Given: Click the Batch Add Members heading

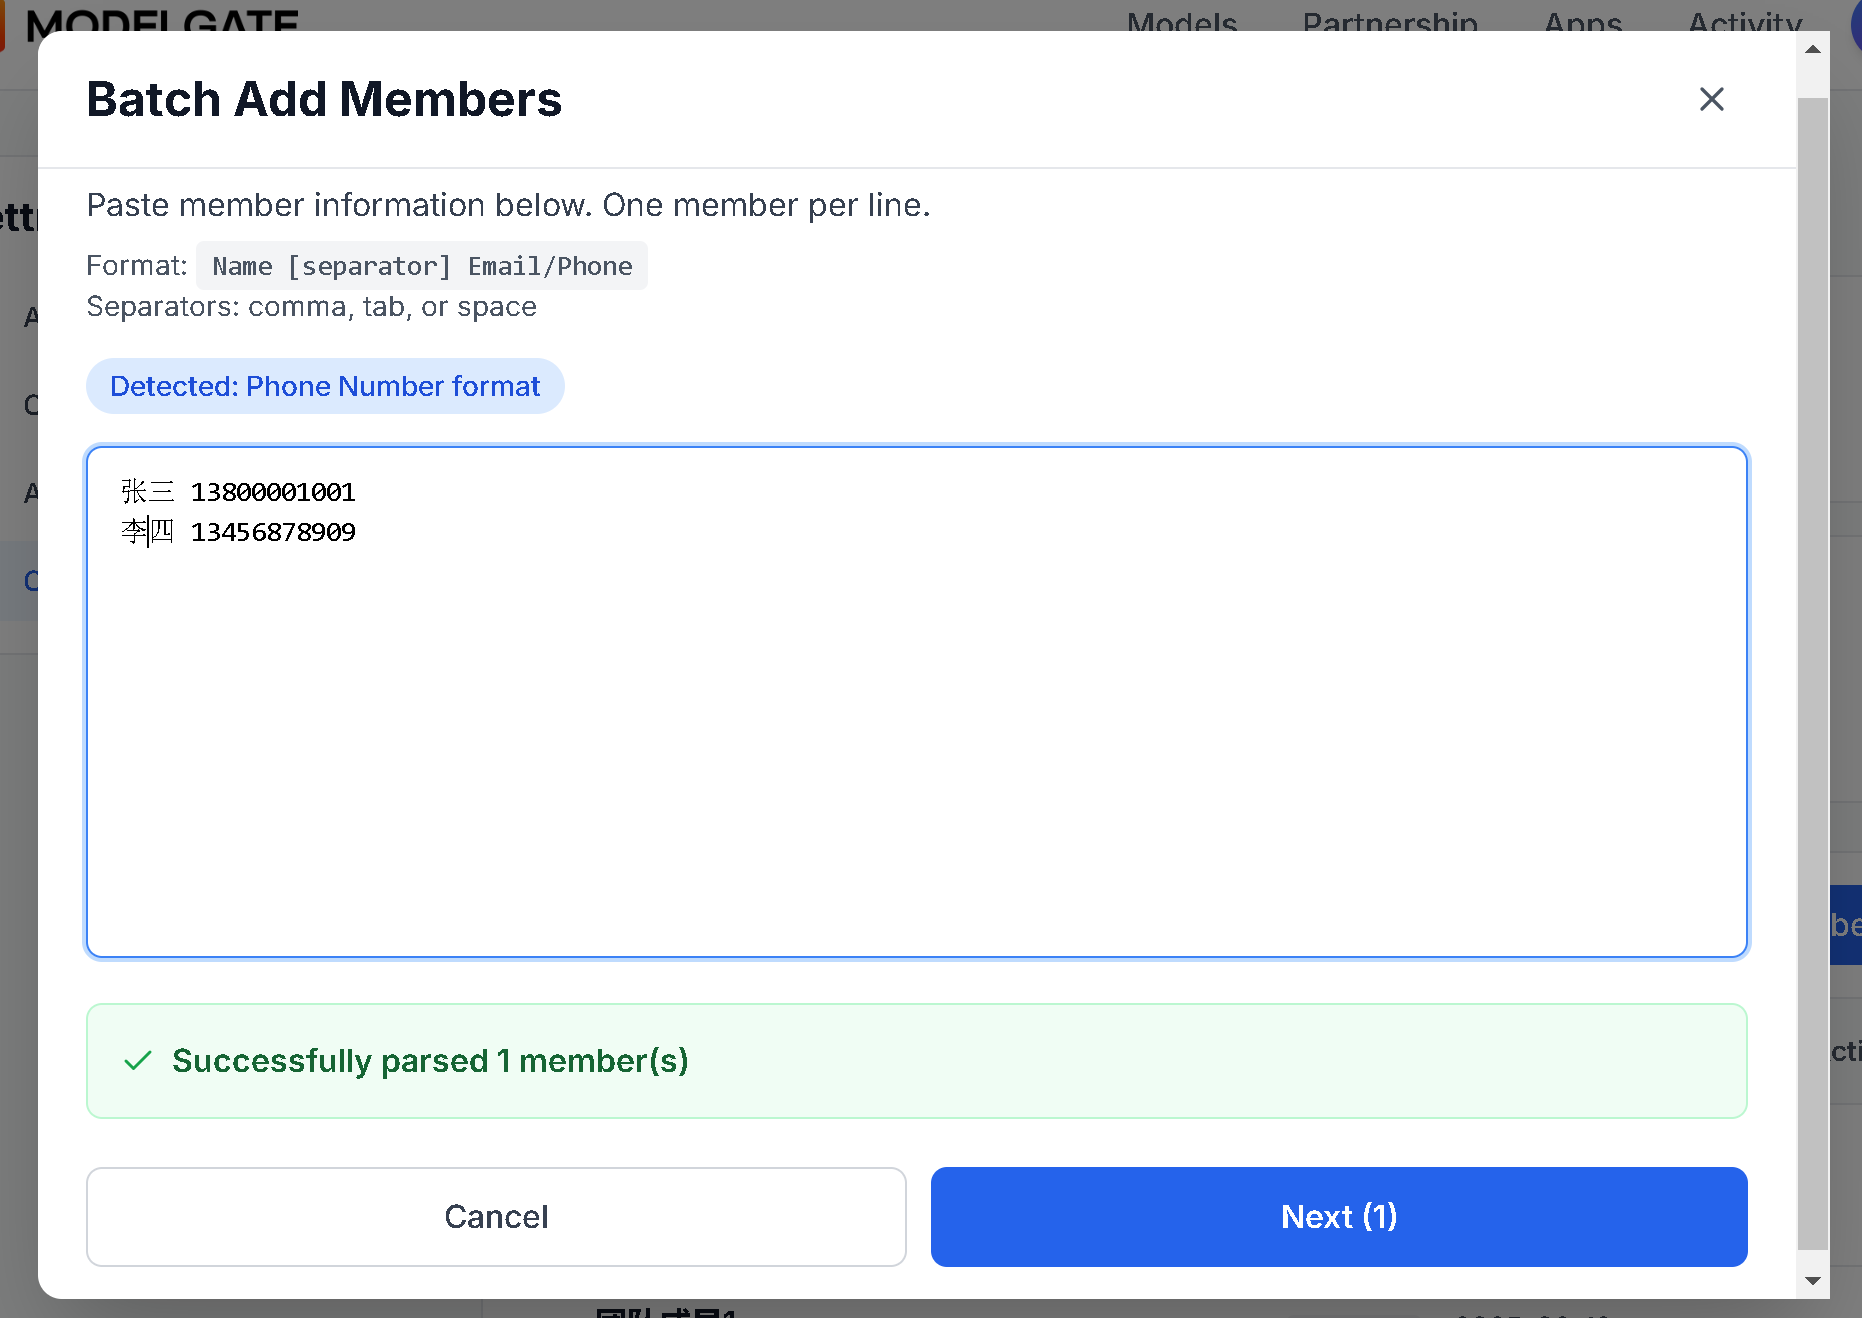Looking at the screenshot, I should coord(324,99).
